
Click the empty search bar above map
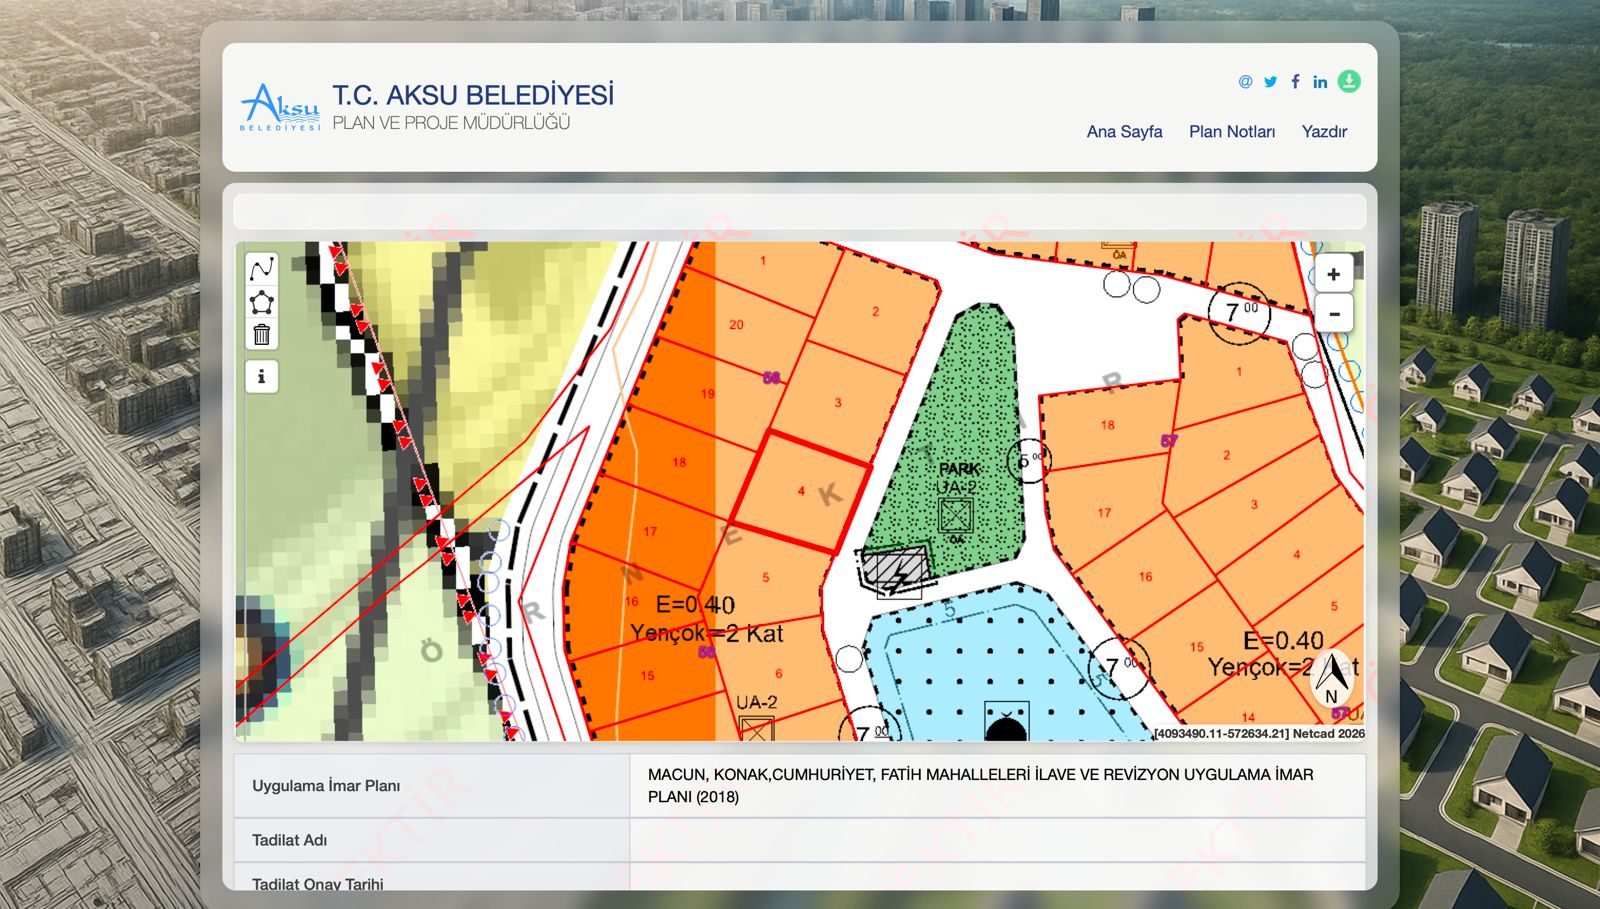(800, 212)
